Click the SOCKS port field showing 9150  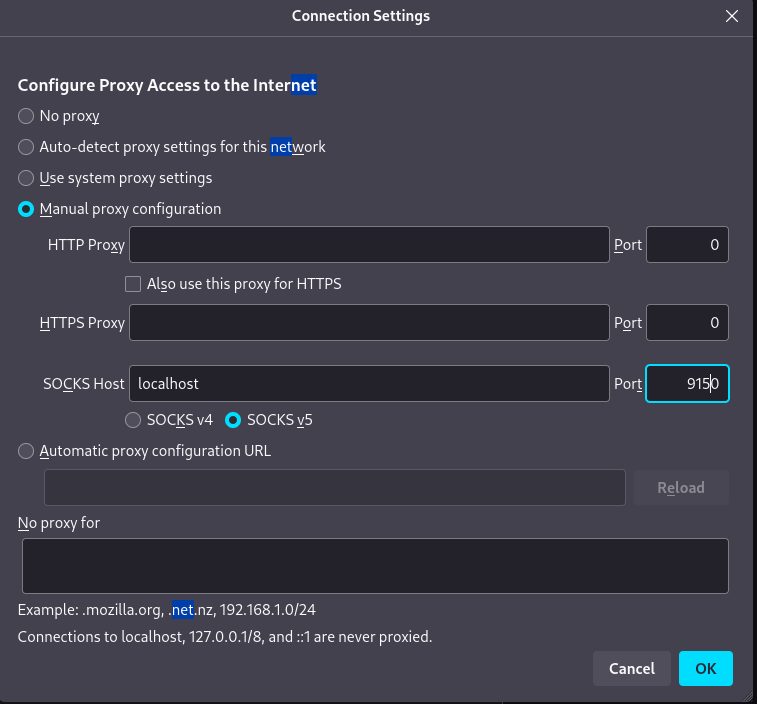tap(687, 384)
